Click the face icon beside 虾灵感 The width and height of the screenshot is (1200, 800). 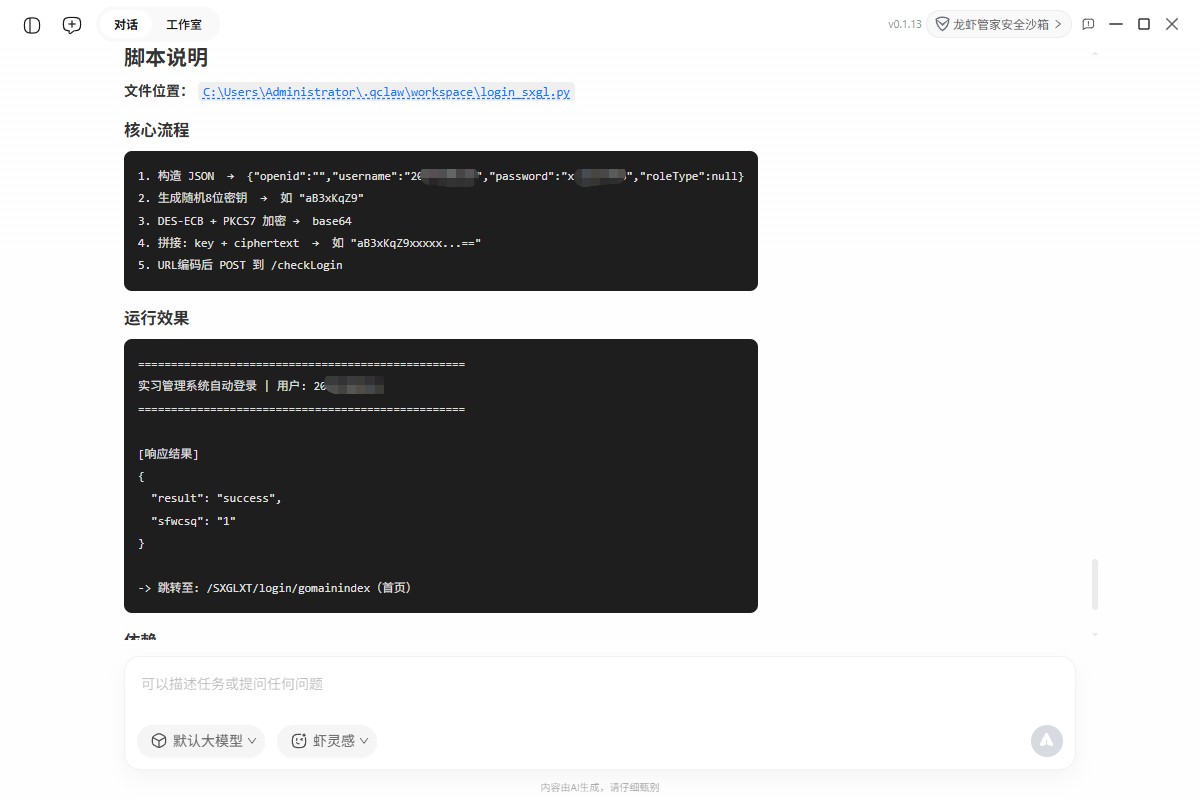click(299, 741)
